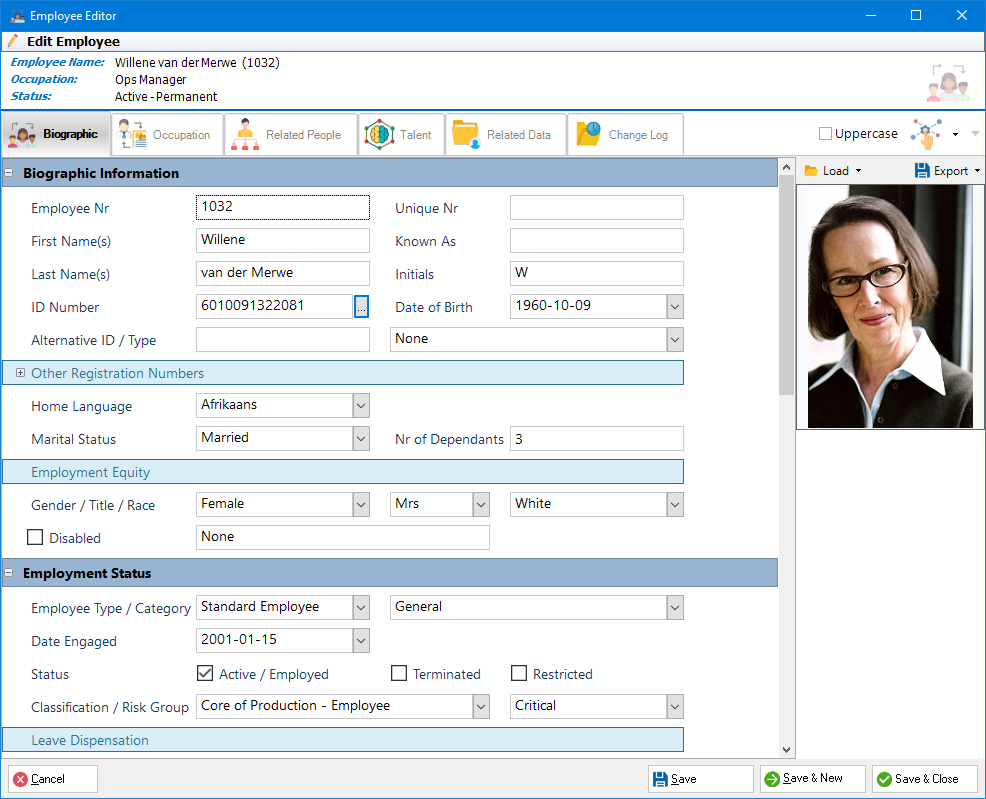Click the Known As input field
This screenshot has width=986, height=799.
[596, 241]
